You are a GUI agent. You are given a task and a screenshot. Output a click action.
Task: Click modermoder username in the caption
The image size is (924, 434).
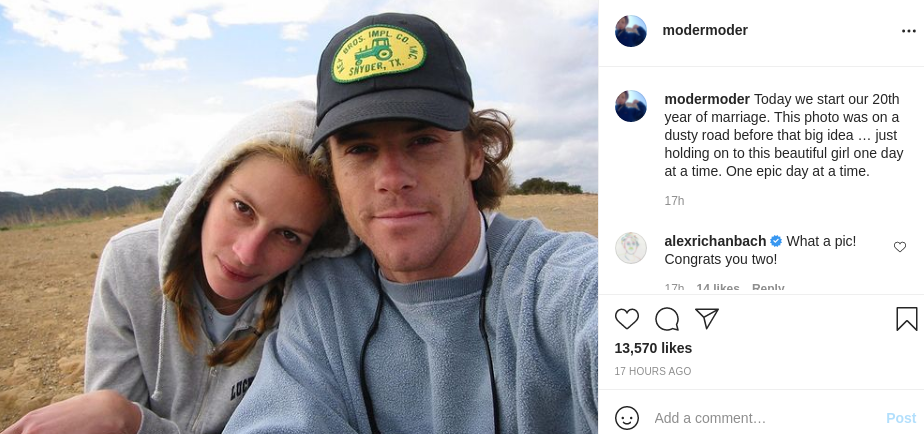click(707, 99)
